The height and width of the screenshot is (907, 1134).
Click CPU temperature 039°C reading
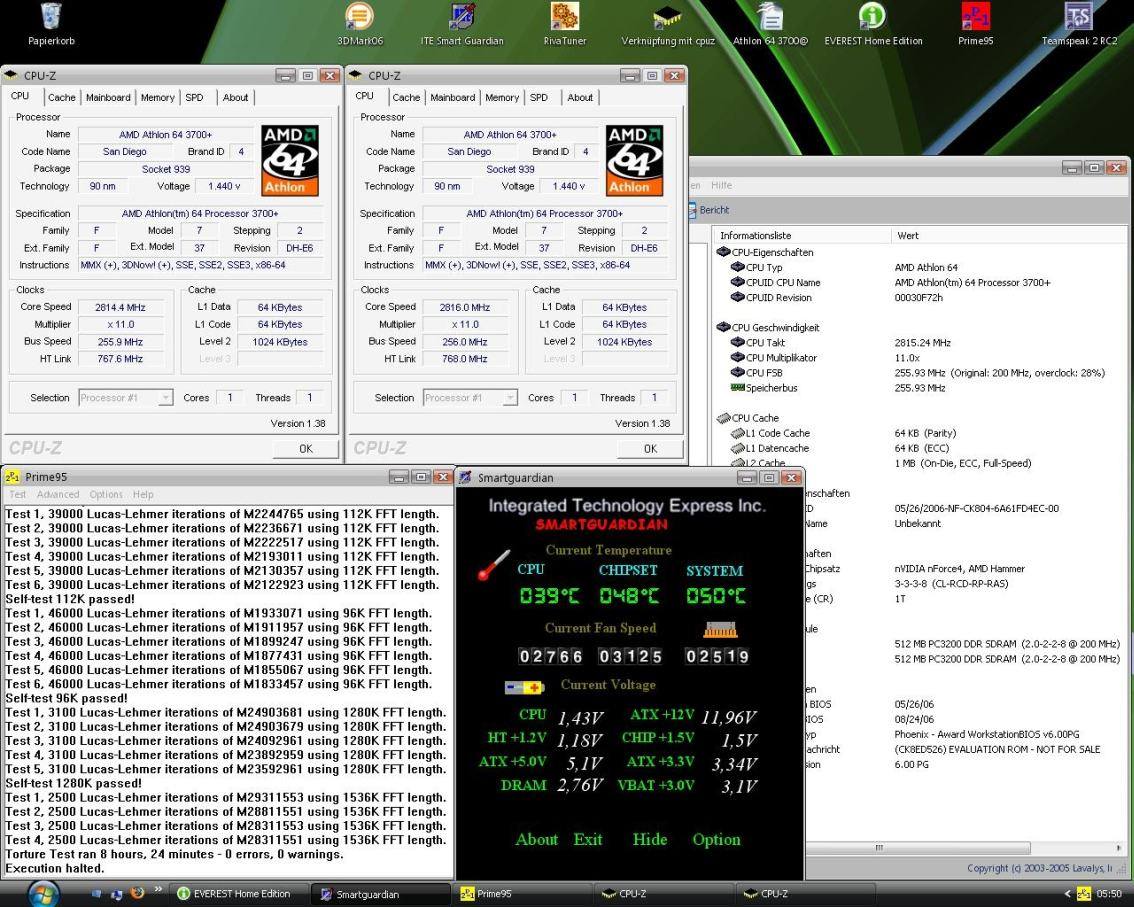550,596
